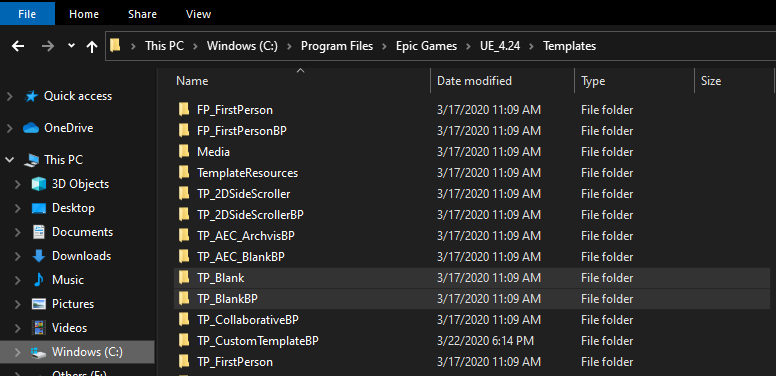Viewport: 776px width, 376px height.
Task: Go up one folder level
Action: click(92, 47)
